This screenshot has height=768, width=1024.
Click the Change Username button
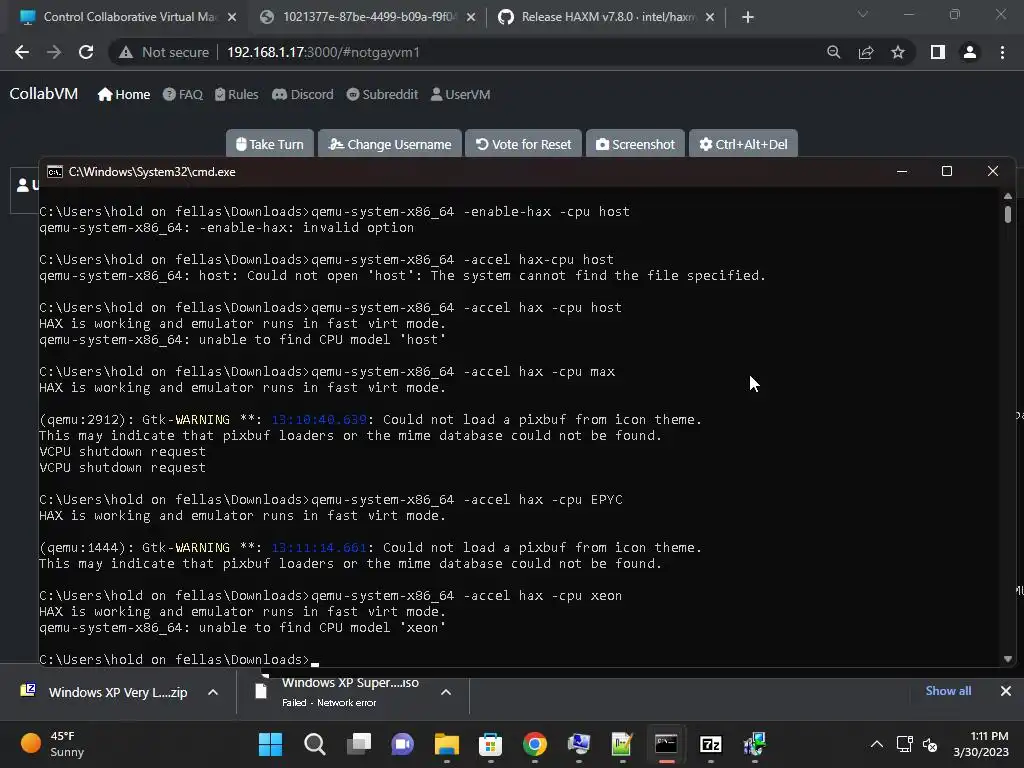(390, 144)
